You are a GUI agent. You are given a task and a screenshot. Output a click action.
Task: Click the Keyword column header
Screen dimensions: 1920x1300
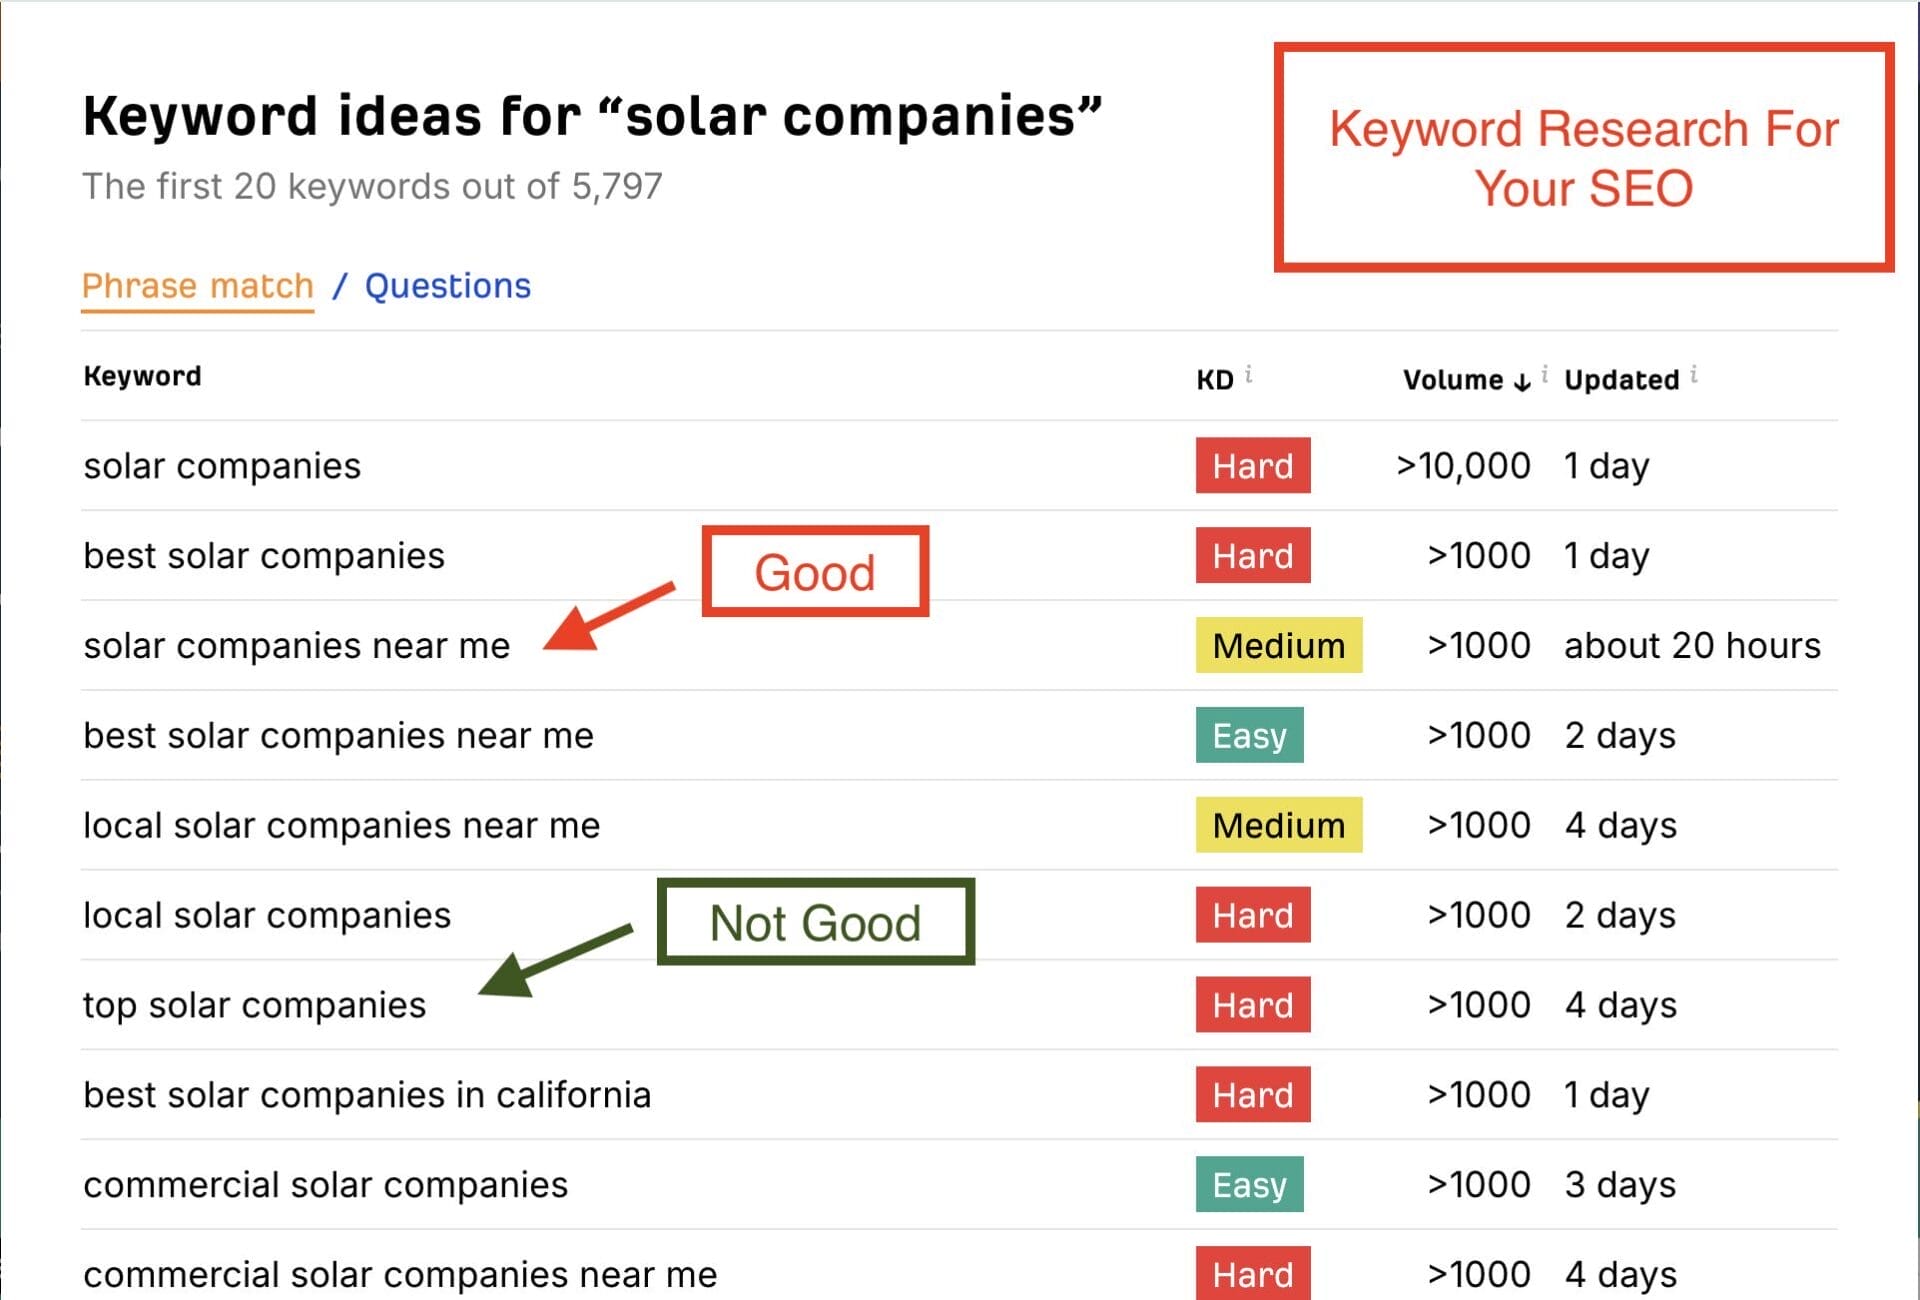[142, 376]
